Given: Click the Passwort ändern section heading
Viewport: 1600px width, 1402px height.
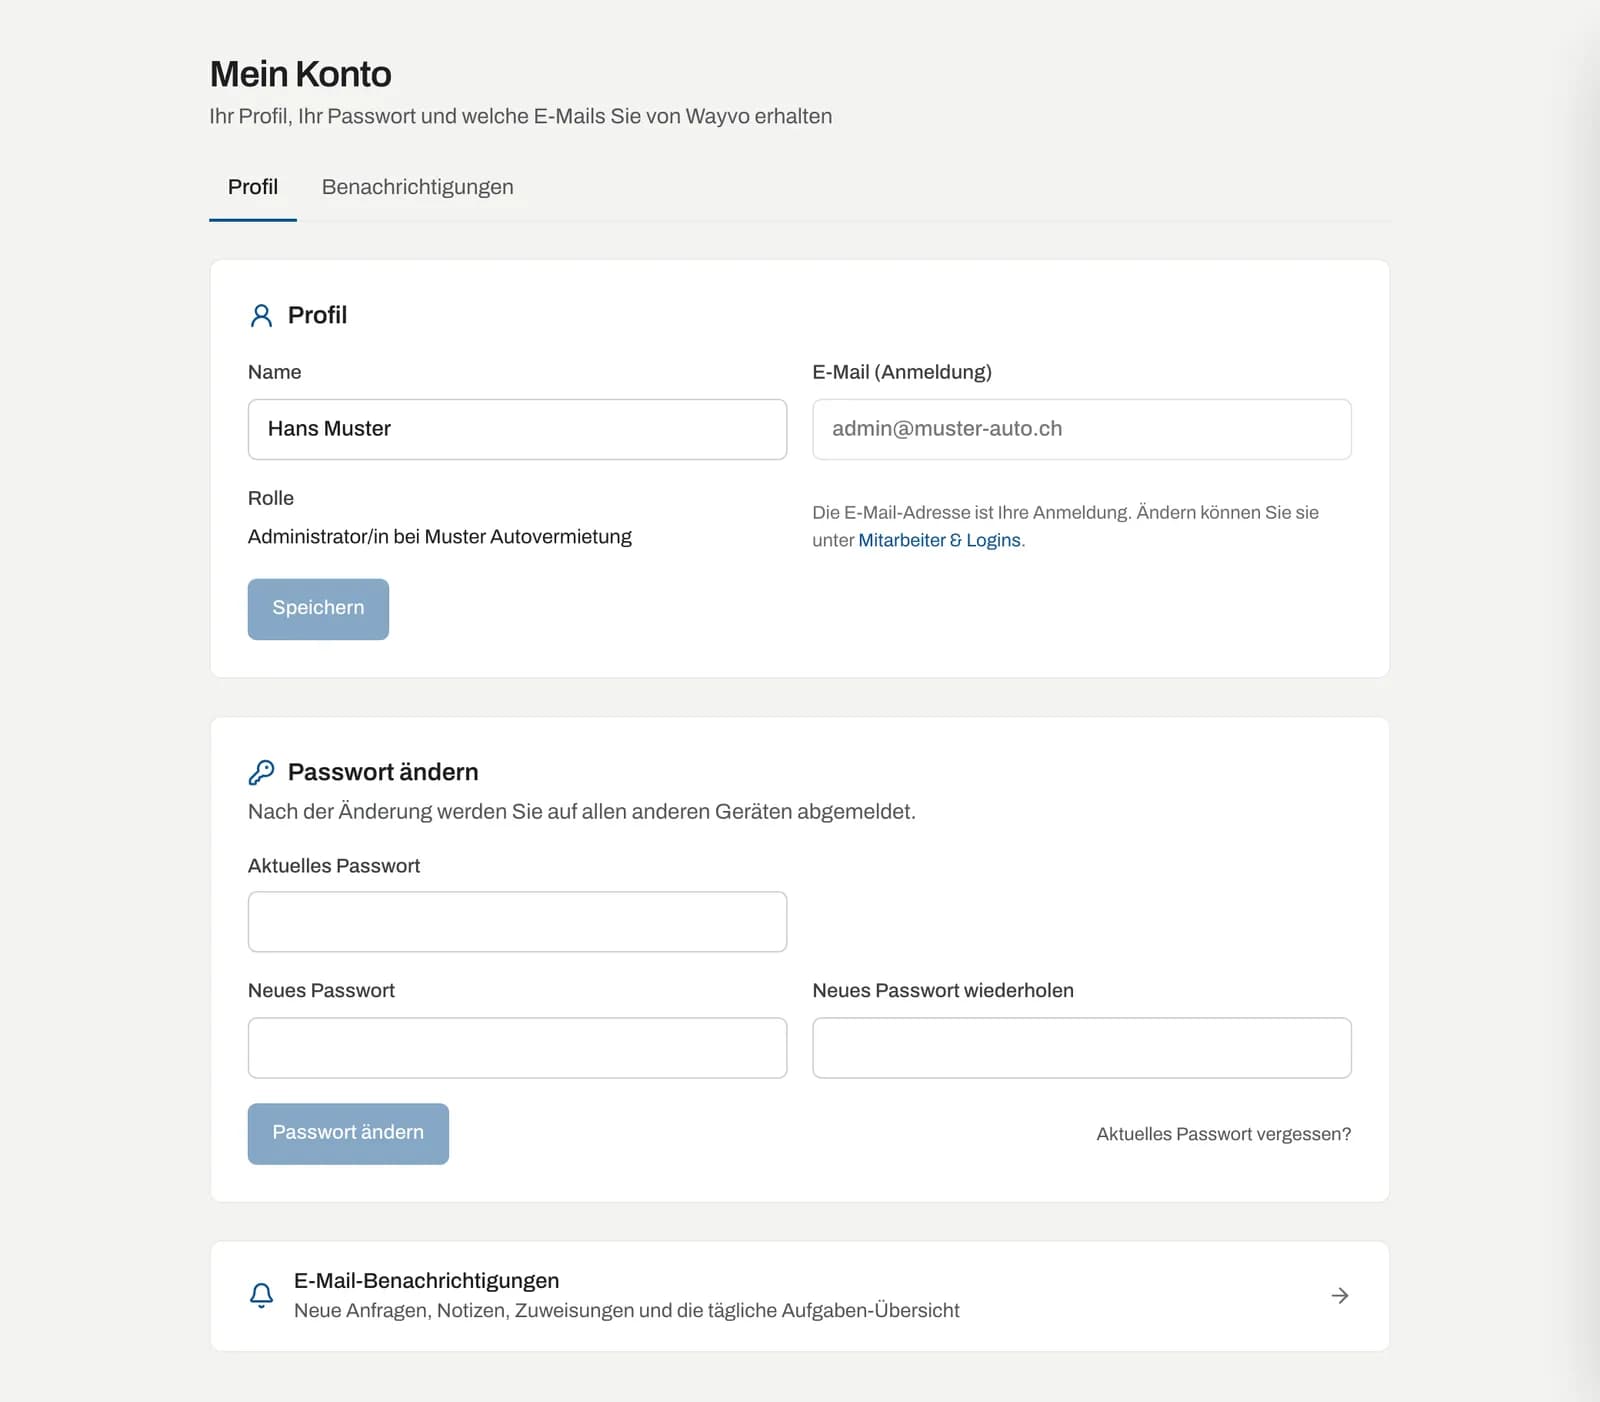Looking at the screenshot, I should tap(383, 772).
